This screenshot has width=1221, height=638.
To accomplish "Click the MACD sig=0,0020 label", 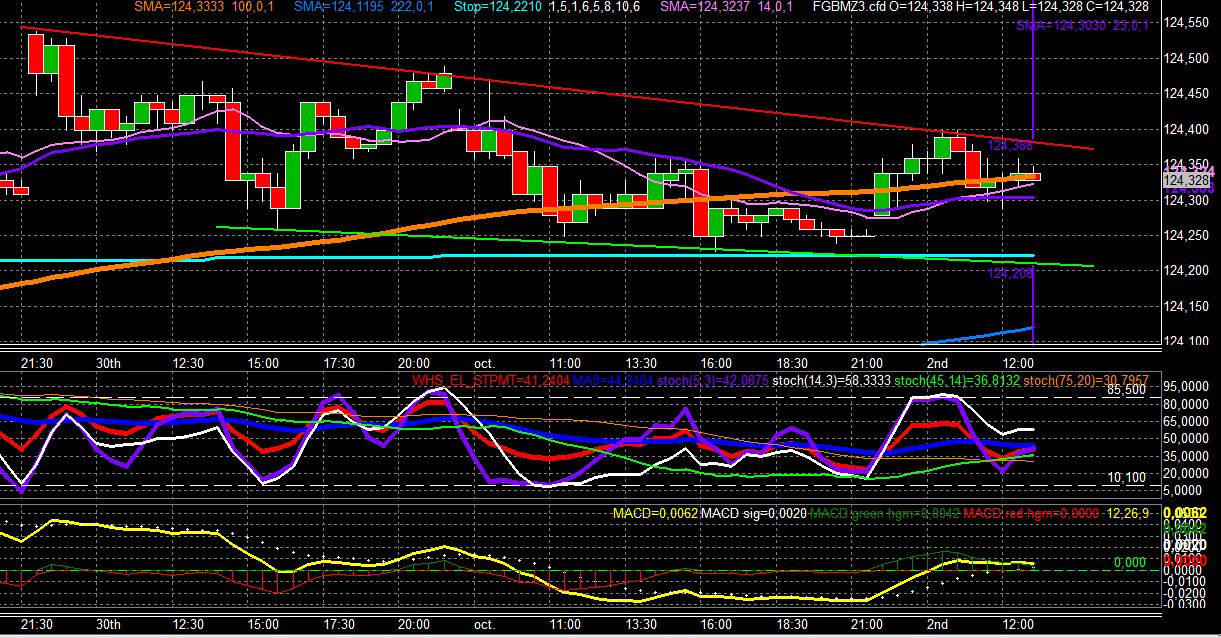I will point(753,513).
